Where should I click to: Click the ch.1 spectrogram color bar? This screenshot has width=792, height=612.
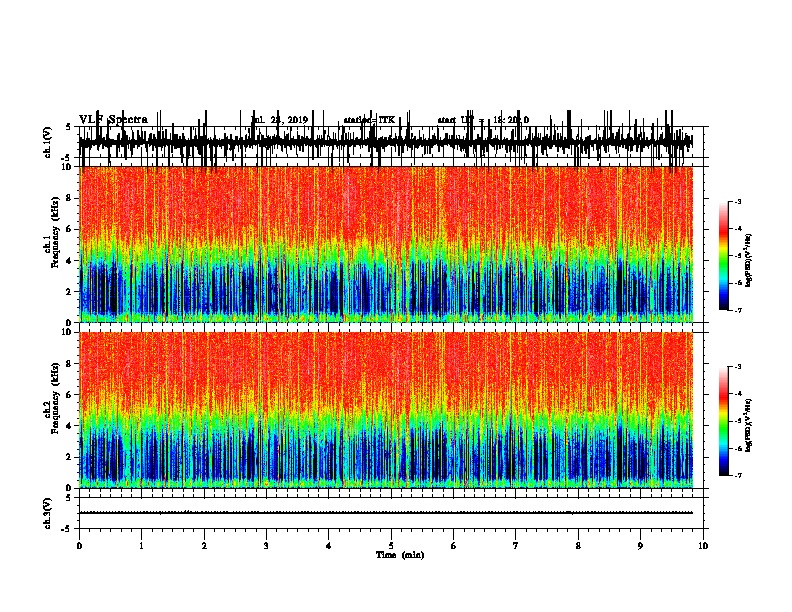coord(724,256)
